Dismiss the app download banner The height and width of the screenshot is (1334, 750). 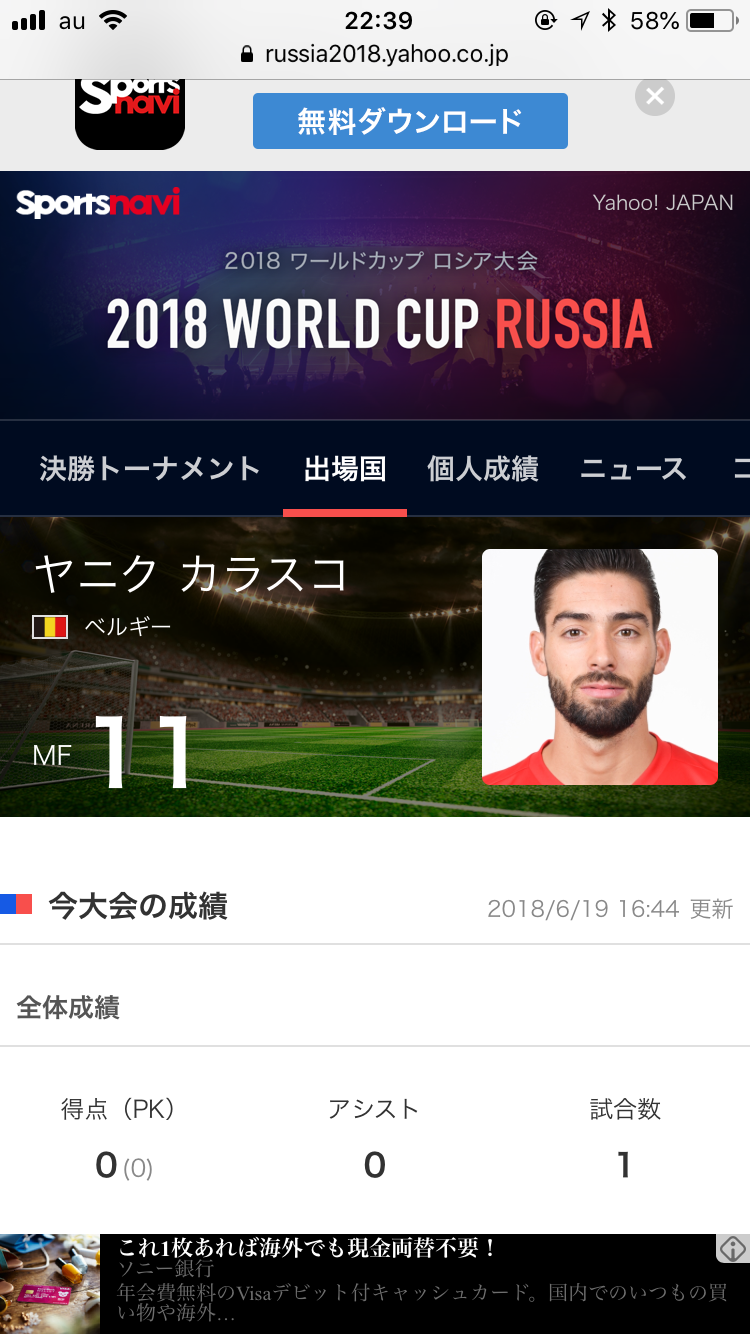click(655, 96)
